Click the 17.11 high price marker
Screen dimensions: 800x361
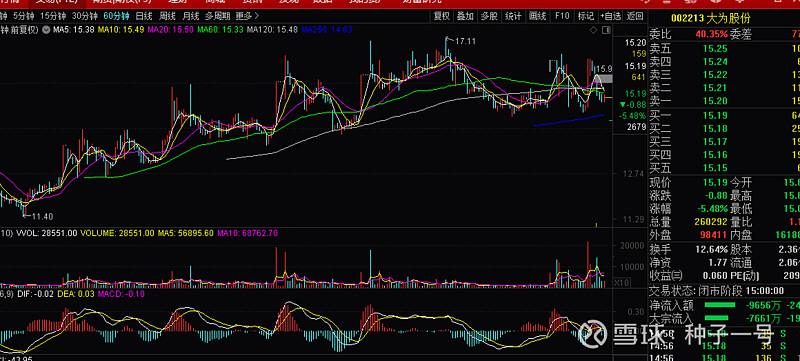click(465, 41)
